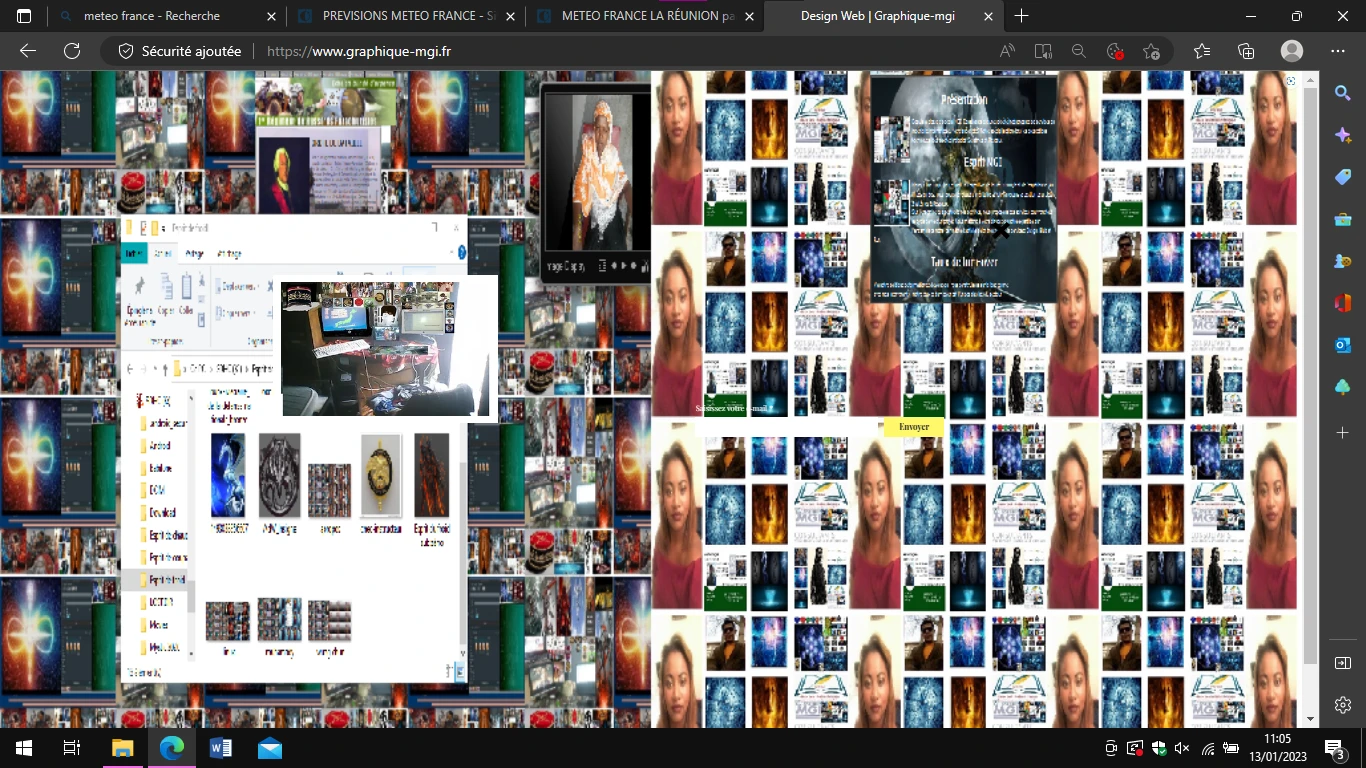
Task: Open the Outlook icon in sidebar
Action: [x=1342, y=345]
